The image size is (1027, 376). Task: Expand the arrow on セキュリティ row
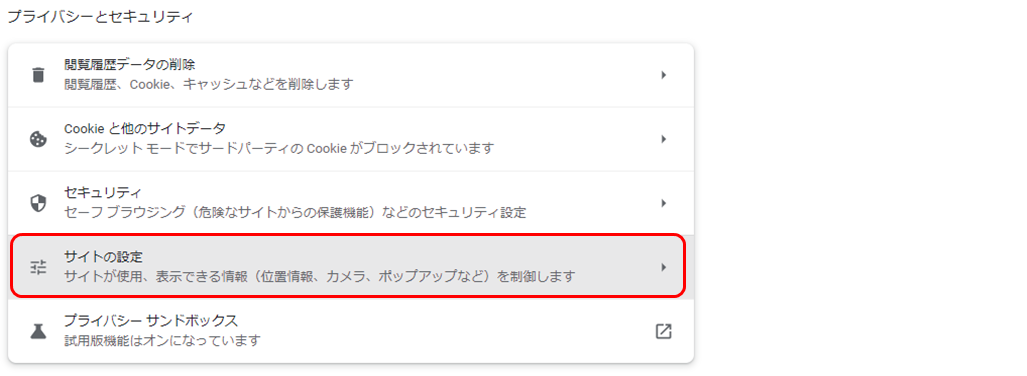(663, 203)
